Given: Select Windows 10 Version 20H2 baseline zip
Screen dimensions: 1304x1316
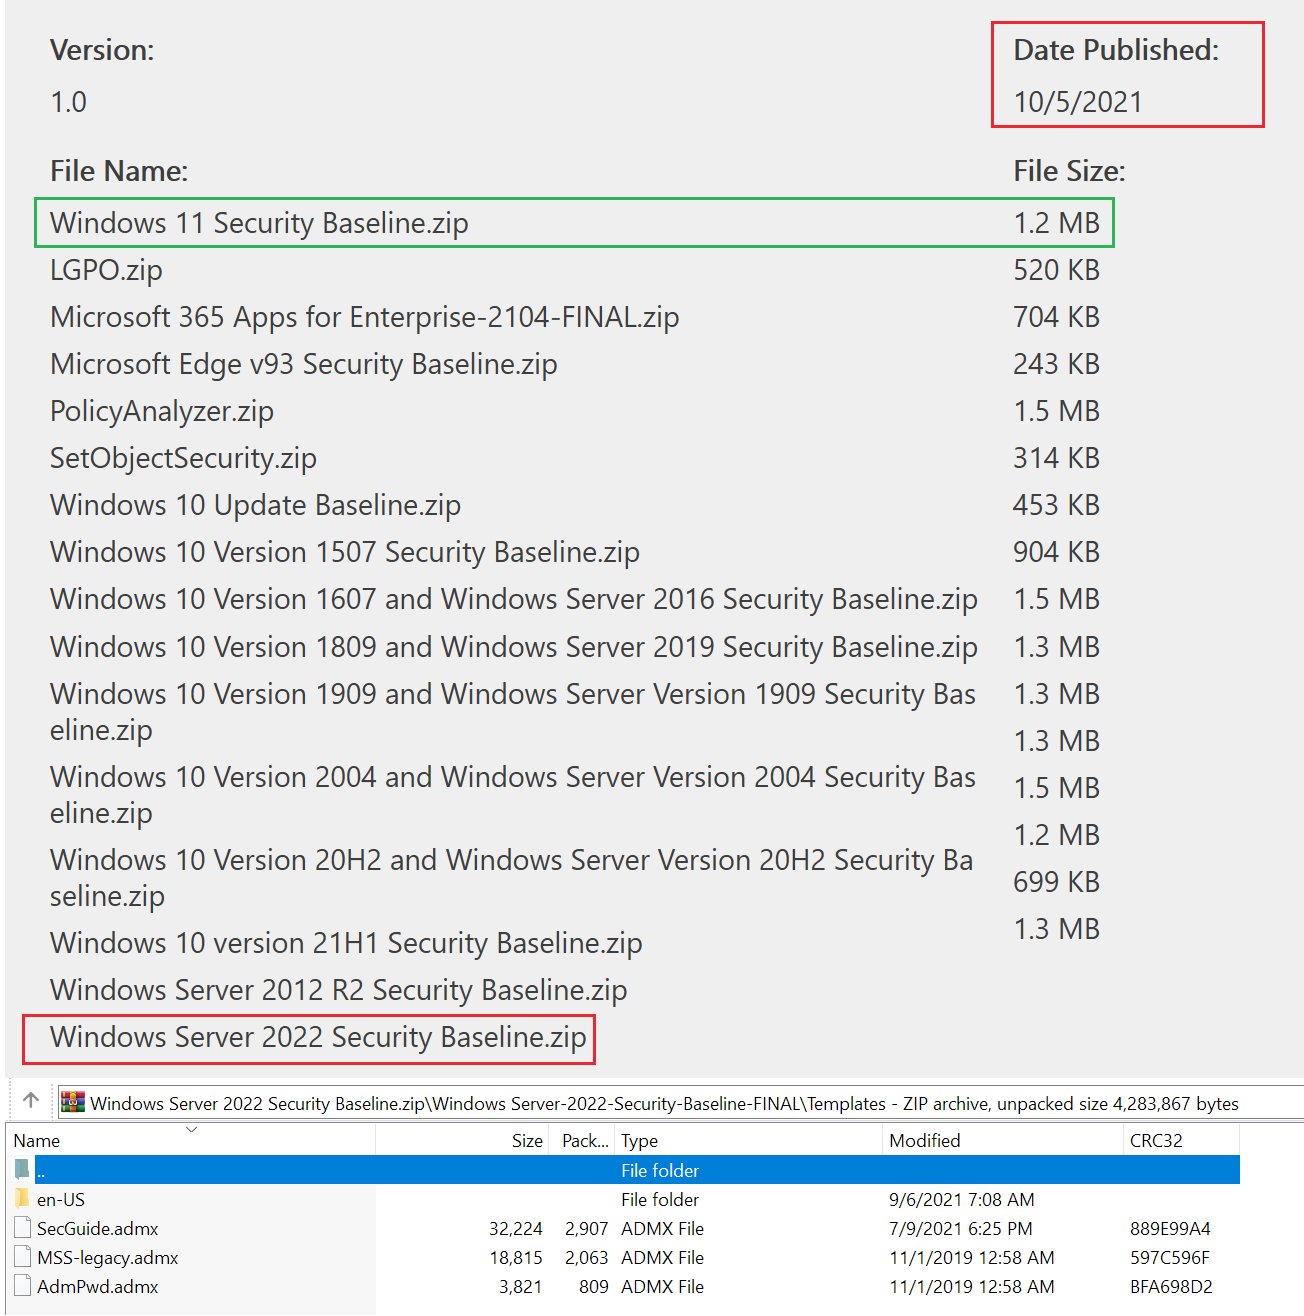Looking at the screenshot, I should [x=511, y=878].
